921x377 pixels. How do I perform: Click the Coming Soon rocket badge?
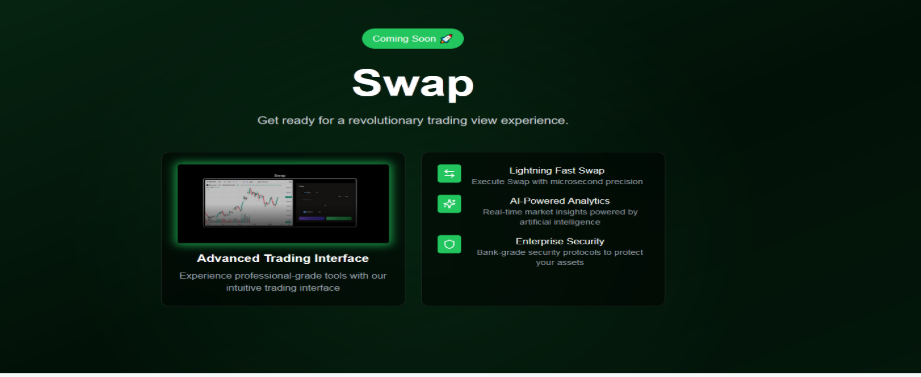(x=412, y=39)
